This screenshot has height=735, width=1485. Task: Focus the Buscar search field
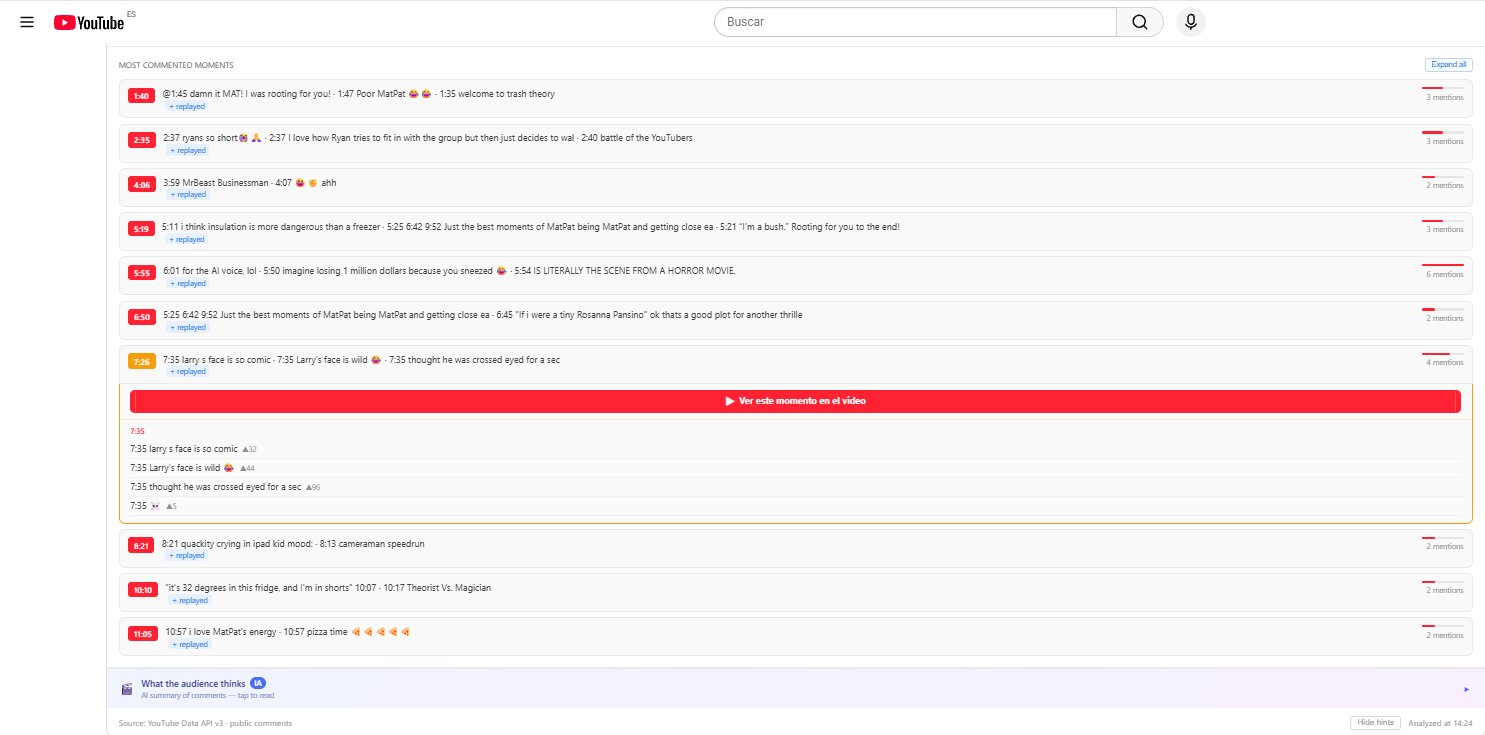point(915,22)
